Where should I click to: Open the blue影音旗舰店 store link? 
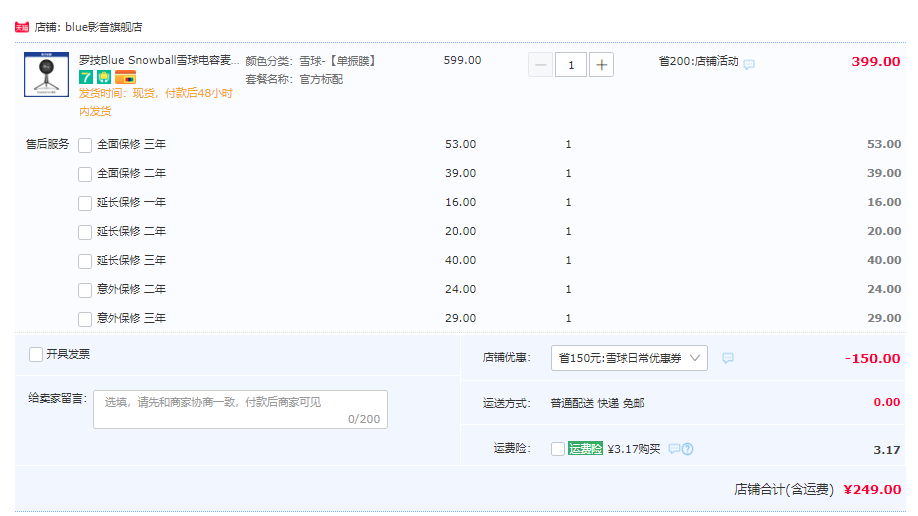click(x=104, y=27)
